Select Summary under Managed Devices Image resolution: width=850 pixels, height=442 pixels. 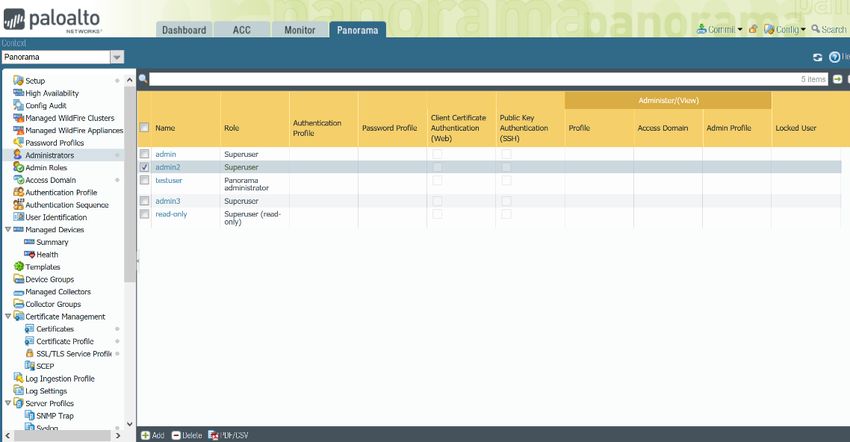pos(52,242)
